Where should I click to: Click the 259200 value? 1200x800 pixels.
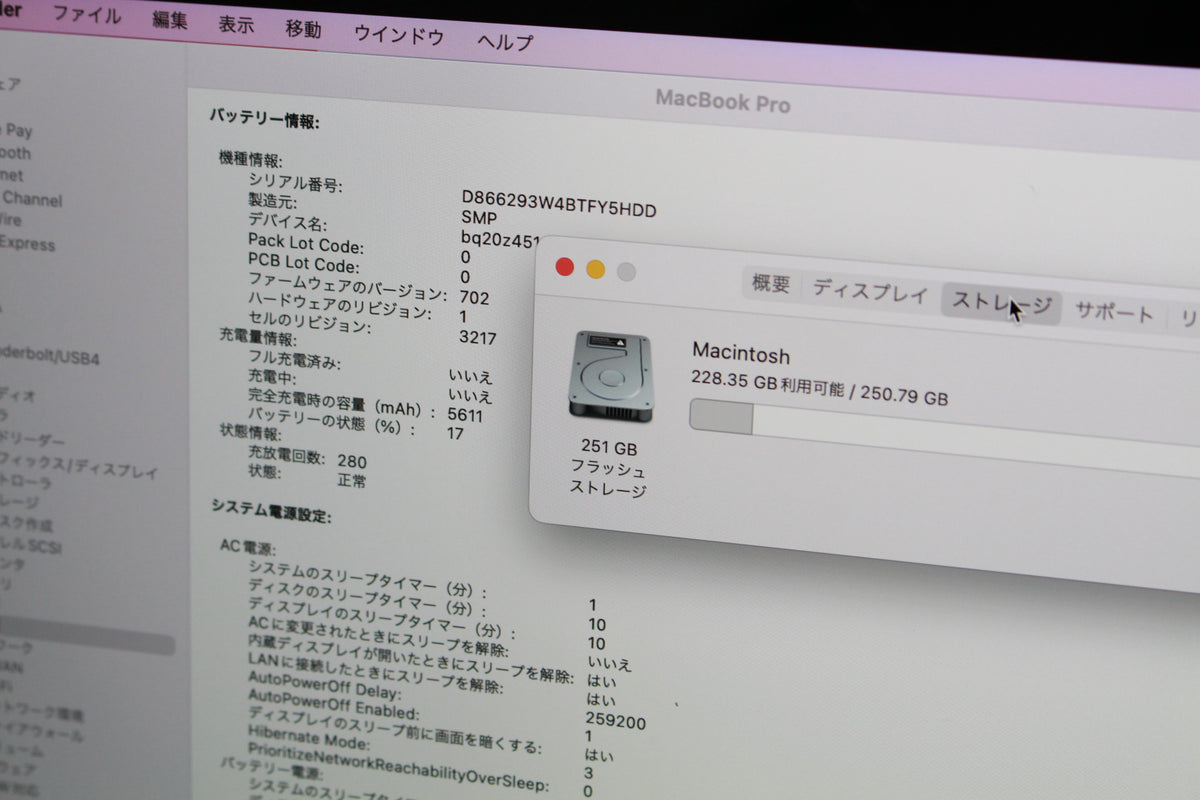[615, 721]
